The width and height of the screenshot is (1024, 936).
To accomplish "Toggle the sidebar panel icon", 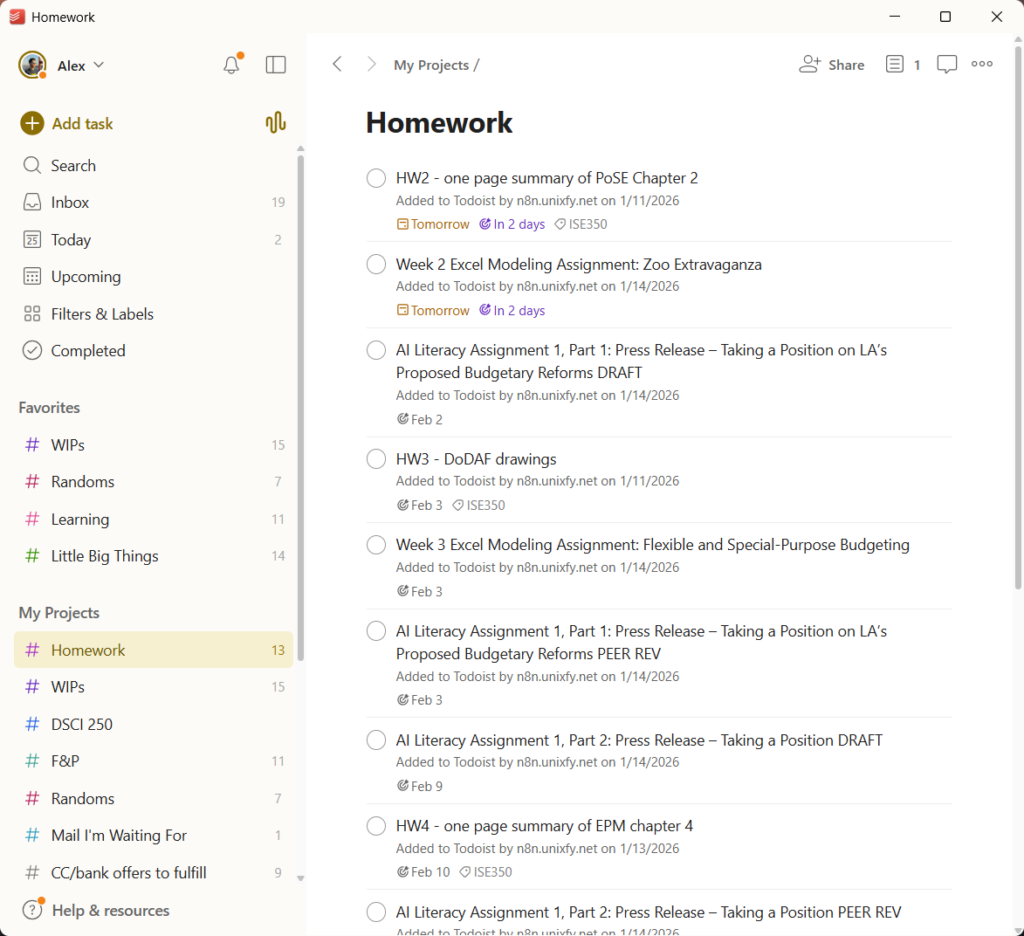I will coord(276,65).
